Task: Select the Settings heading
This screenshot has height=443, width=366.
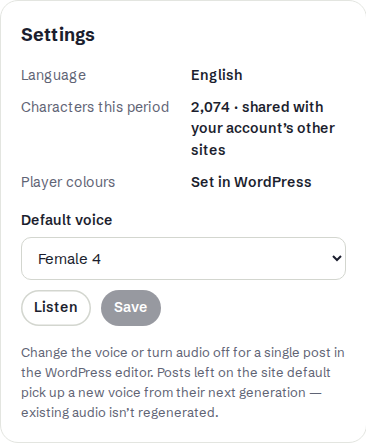Action: click(x=58, y=35)
